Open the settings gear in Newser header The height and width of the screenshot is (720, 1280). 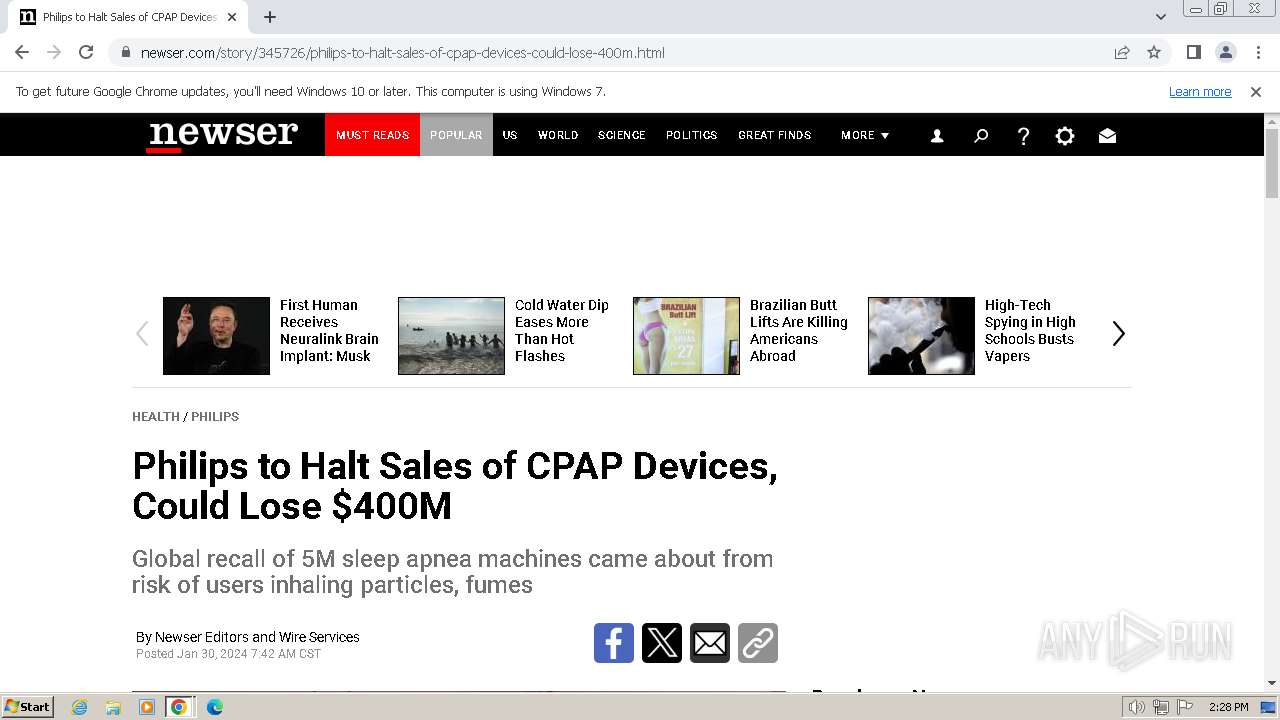tap(1065, 136)
